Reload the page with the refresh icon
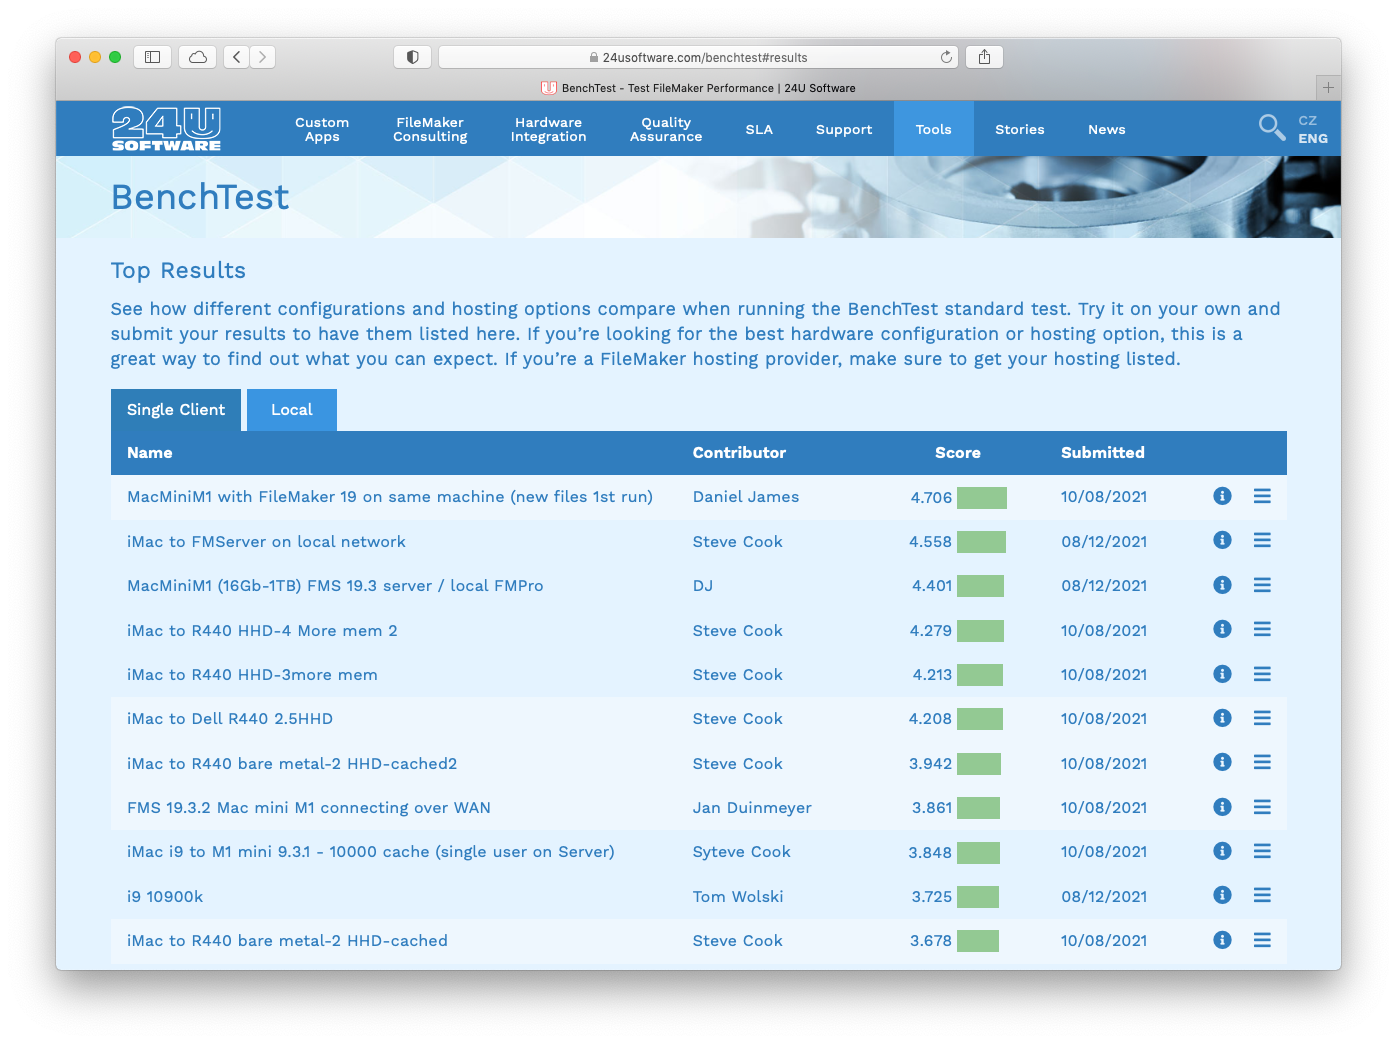Image resolution: width=1397 pixels, height=1044 pixels. click(946, 57)
